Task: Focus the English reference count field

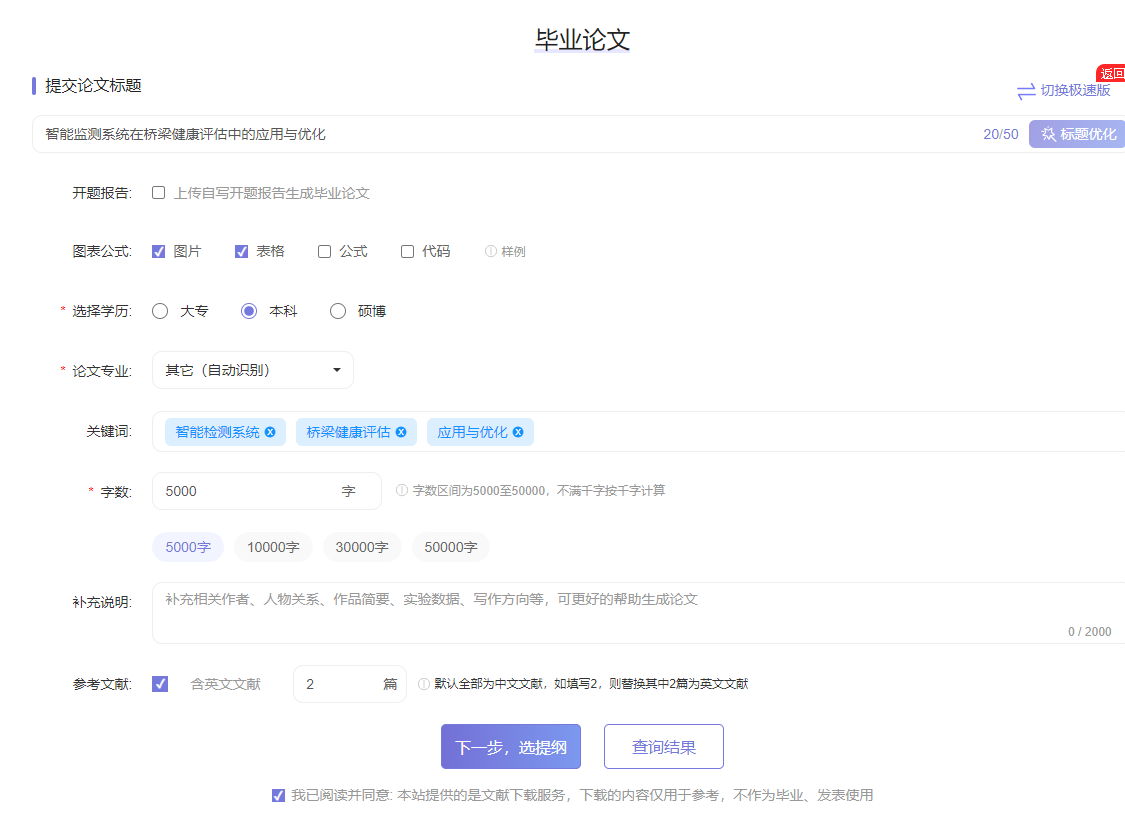Action: pos(349,684)
